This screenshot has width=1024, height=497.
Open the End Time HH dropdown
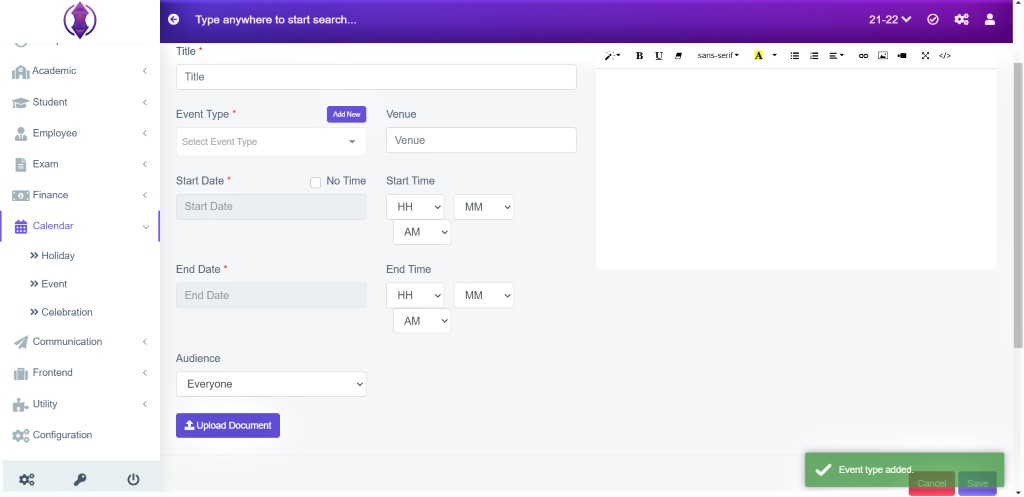415,295
